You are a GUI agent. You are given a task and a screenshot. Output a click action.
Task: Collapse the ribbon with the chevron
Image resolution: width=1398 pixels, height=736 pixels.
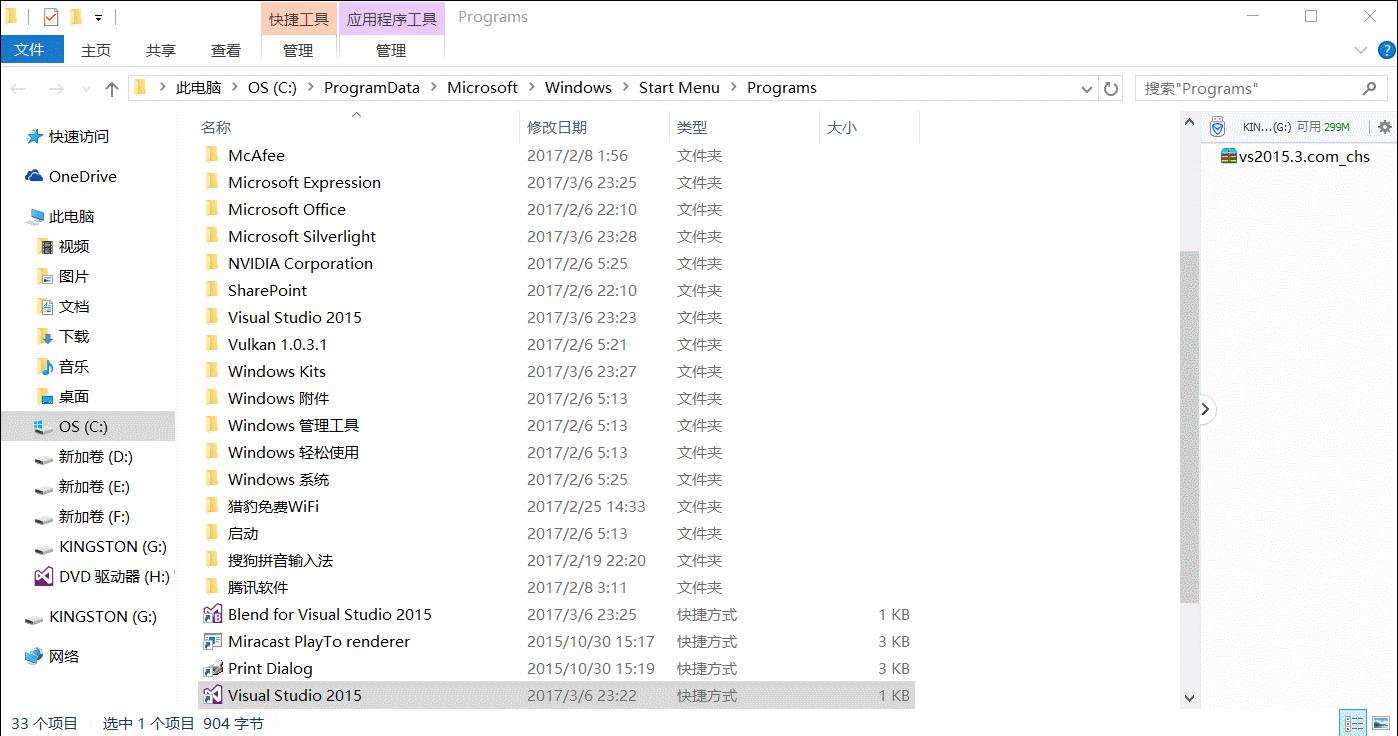pyautogui.click(x=1361, y=49)
